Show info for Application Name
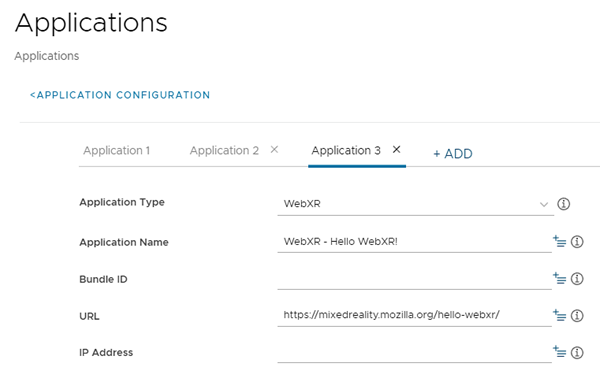The width and height of the screenshot is (600, 389). coord(577,242)
